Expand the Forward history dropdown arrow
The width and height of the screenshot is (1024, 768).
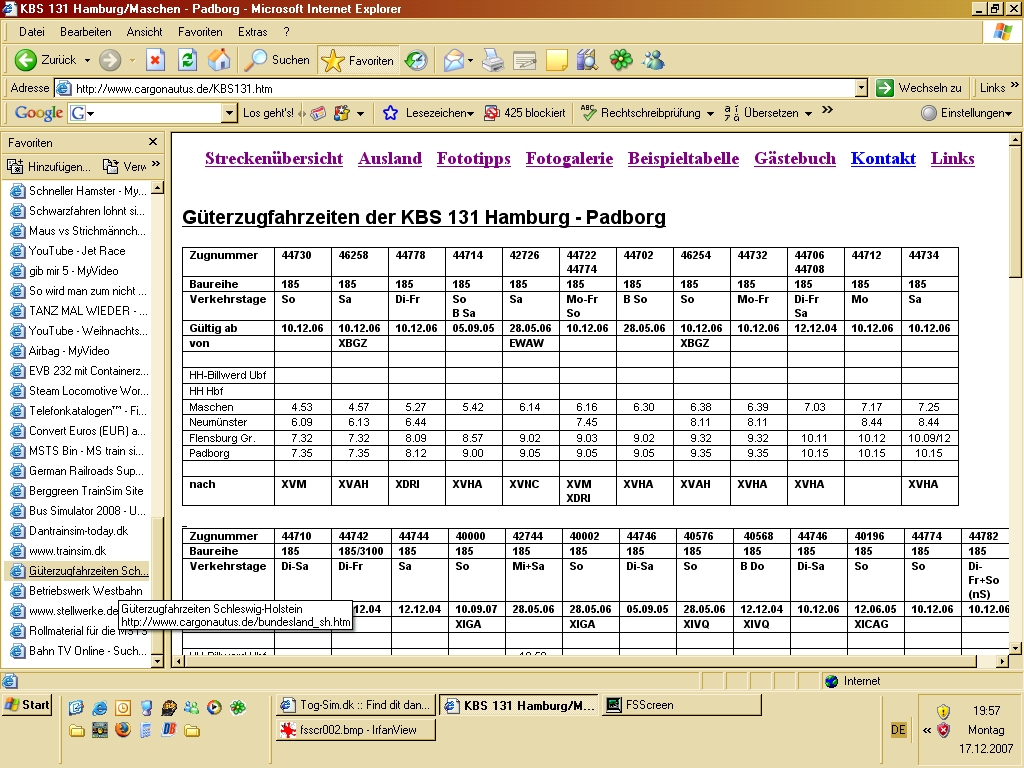(132, 60)
